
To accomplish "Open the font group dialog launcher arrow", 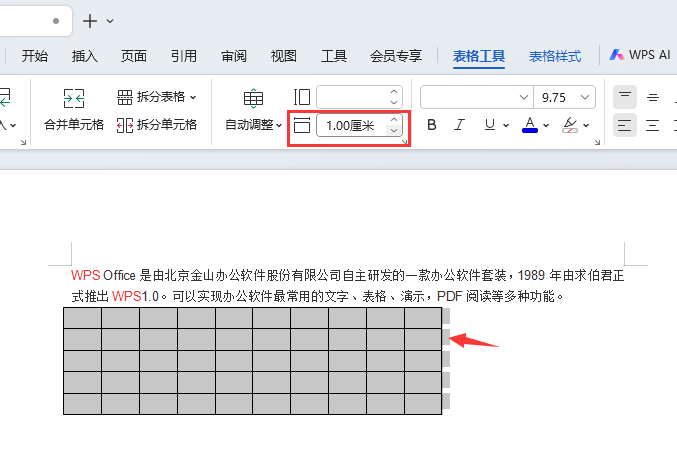I will point(597,142).
